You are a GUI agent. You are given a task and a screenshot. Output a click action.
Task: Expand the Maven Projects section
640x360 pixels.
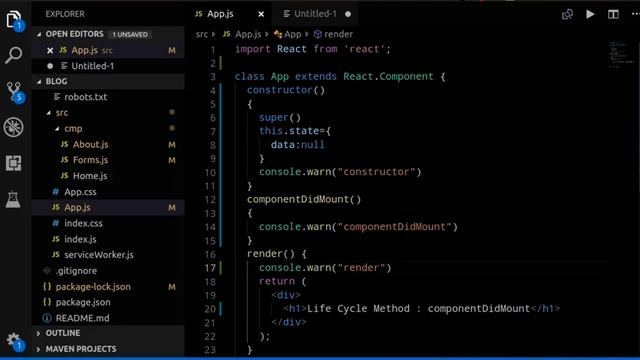point(81,349)
